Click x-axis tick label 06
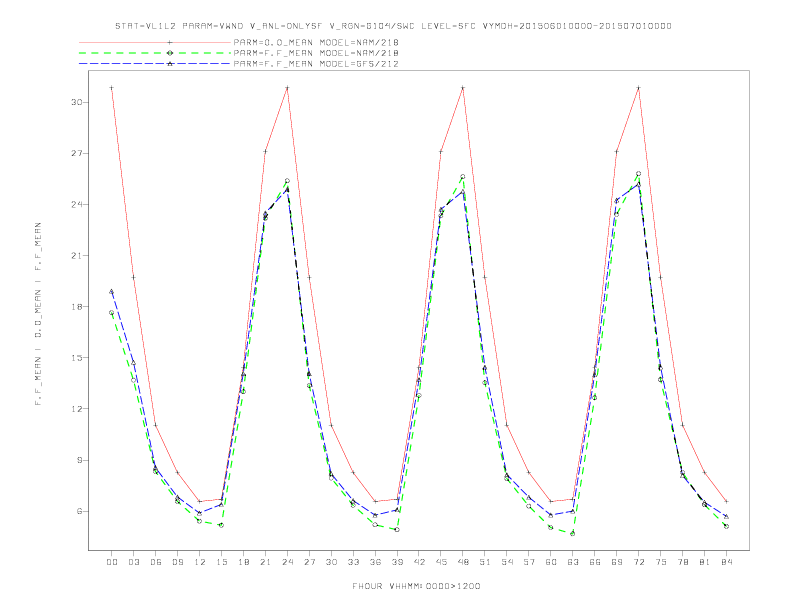 coord(156,562)
